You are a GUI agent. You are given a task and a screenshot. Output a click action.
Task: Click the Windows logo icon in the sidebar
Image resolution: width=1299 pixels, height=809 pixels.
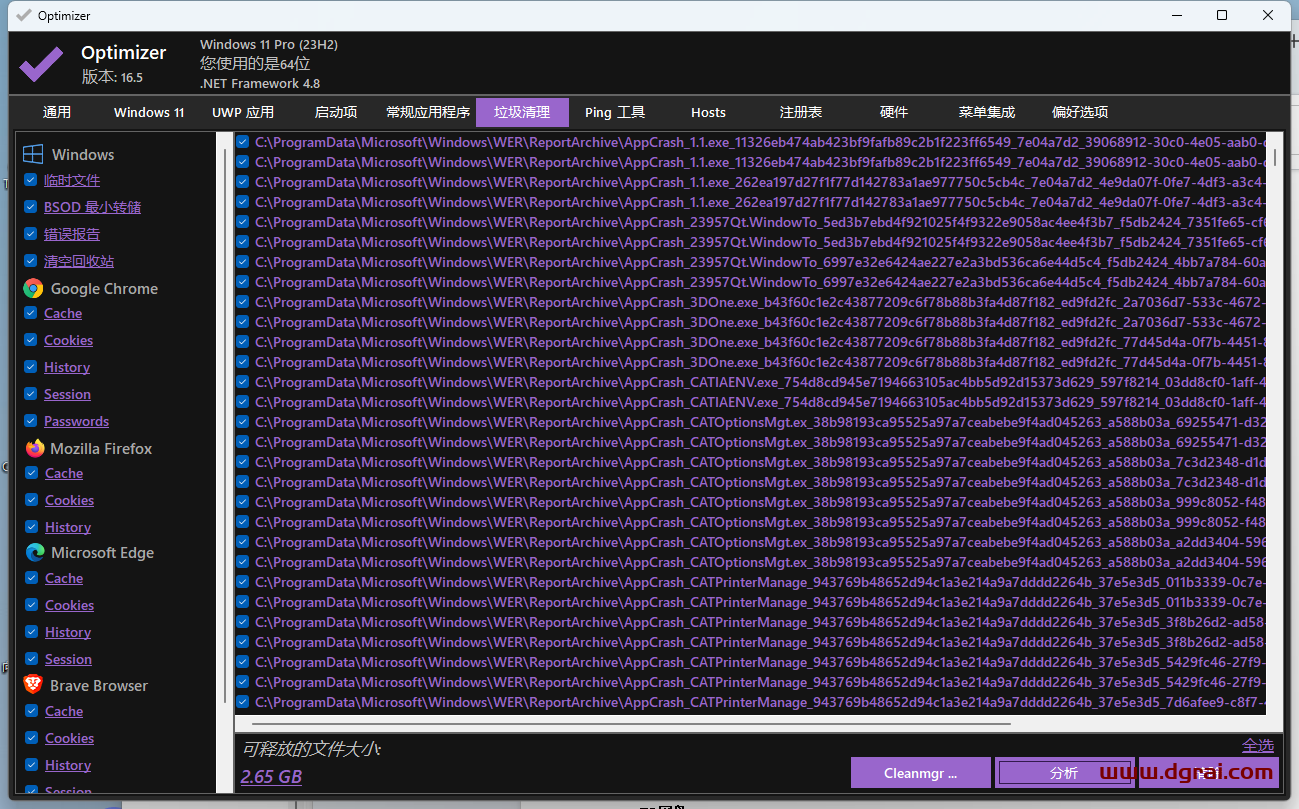[33, 154]
